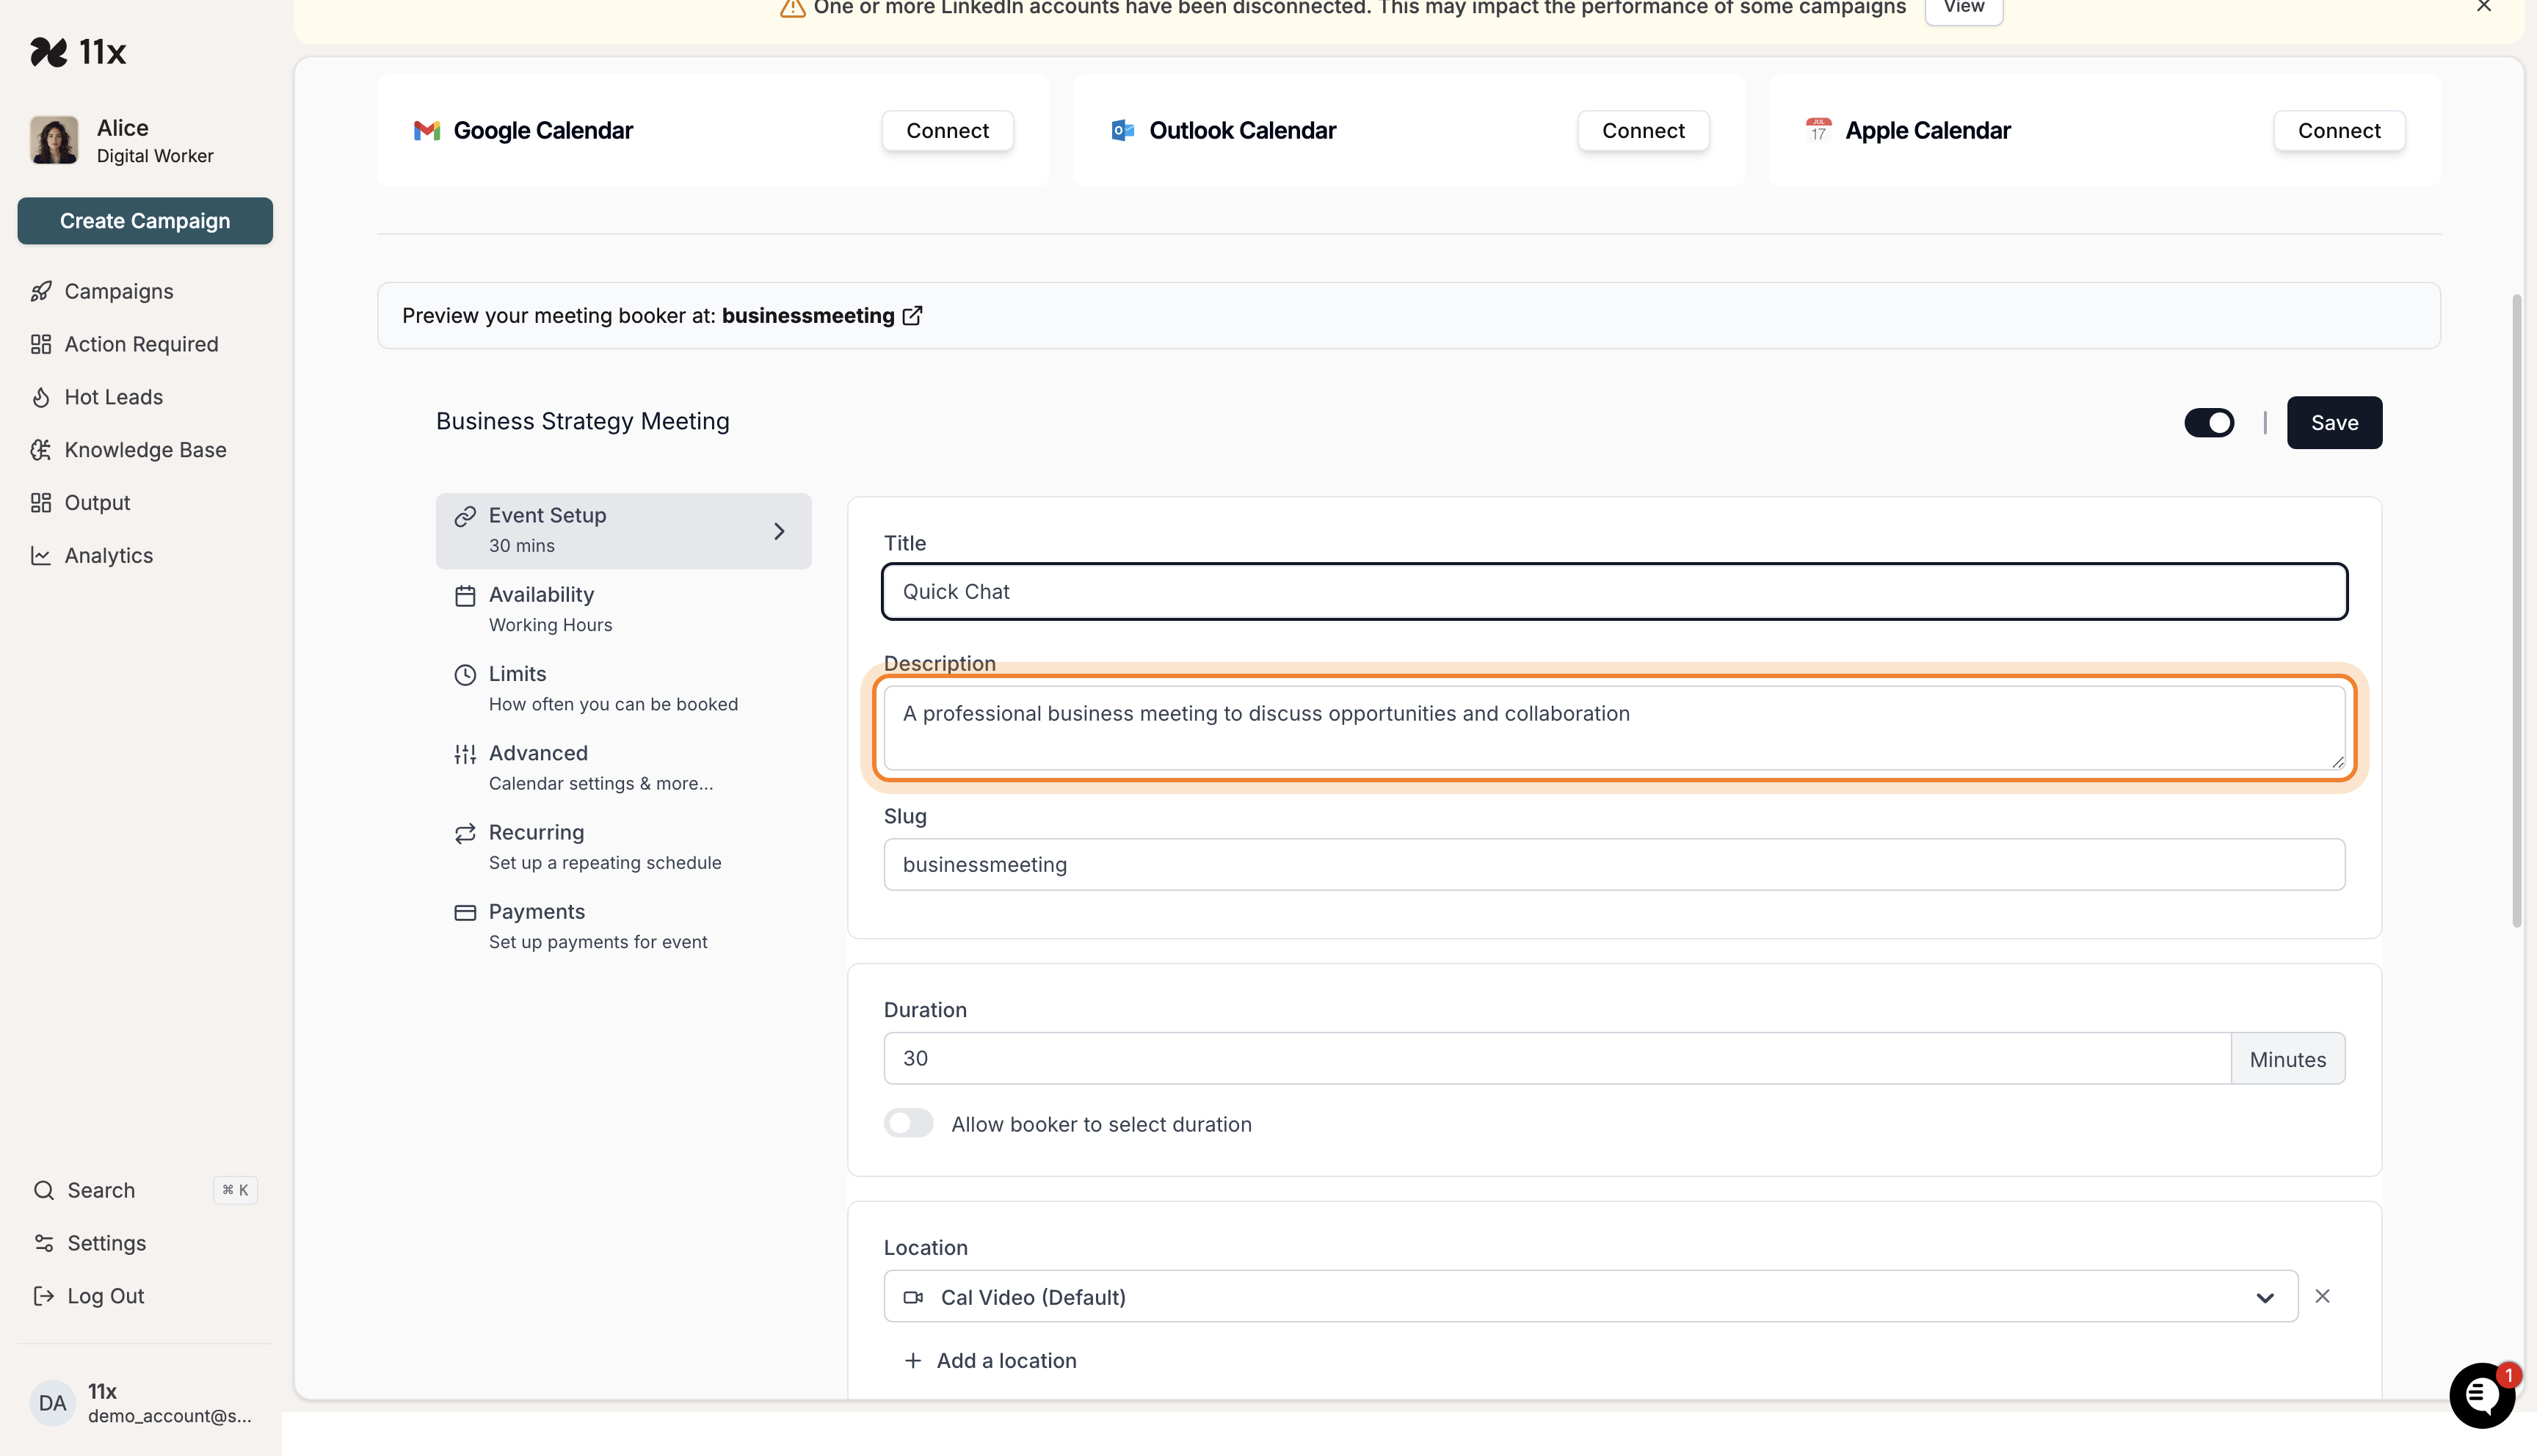Open the duration Minutes unit selector
This screenshot has height=1456, width=2537.
(2288, 1058)
